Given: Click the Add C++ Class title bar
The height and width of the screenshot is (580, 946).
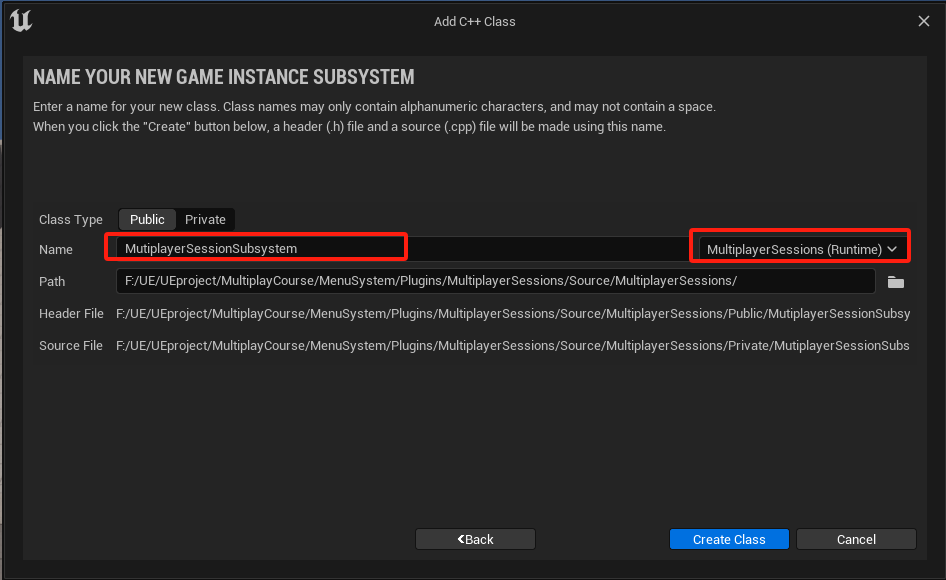Looking at the screenshot, I should [474, 21].
